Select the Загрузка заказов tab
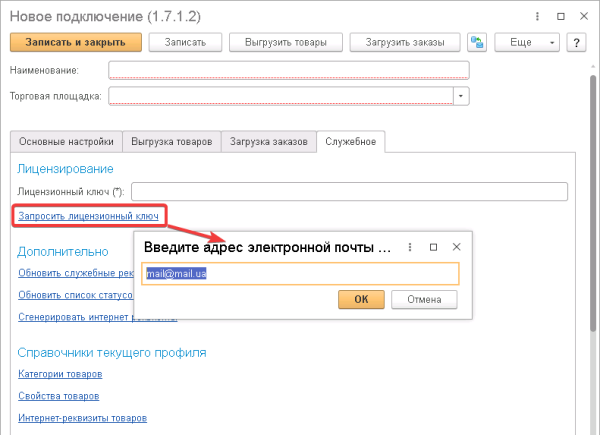The width and height of the screenshot is (600, 435). coord(267,142)
